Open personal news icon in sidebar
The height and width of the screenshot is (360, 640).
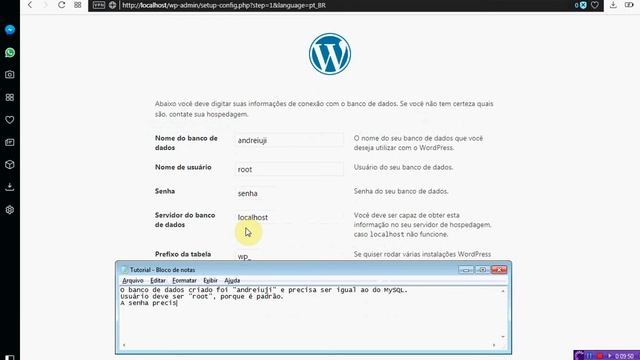click(10, 142)
